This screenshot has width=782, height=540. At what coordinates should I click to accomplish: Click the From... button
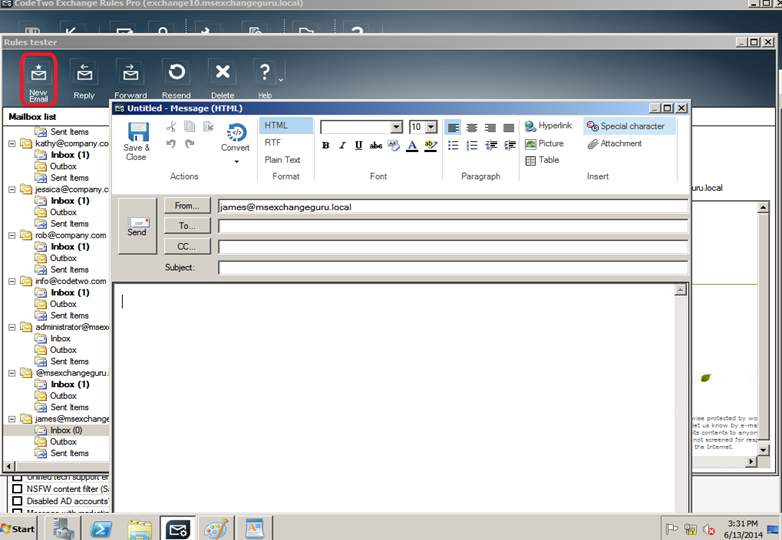tap(187, 205)
